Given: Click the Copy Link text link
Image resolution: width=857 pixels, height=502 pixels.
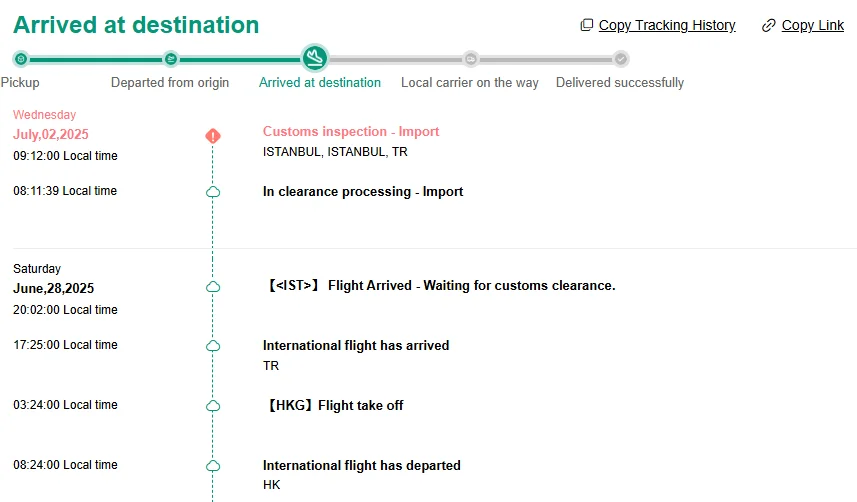Looking at the screenshot, I should (812, 25).
